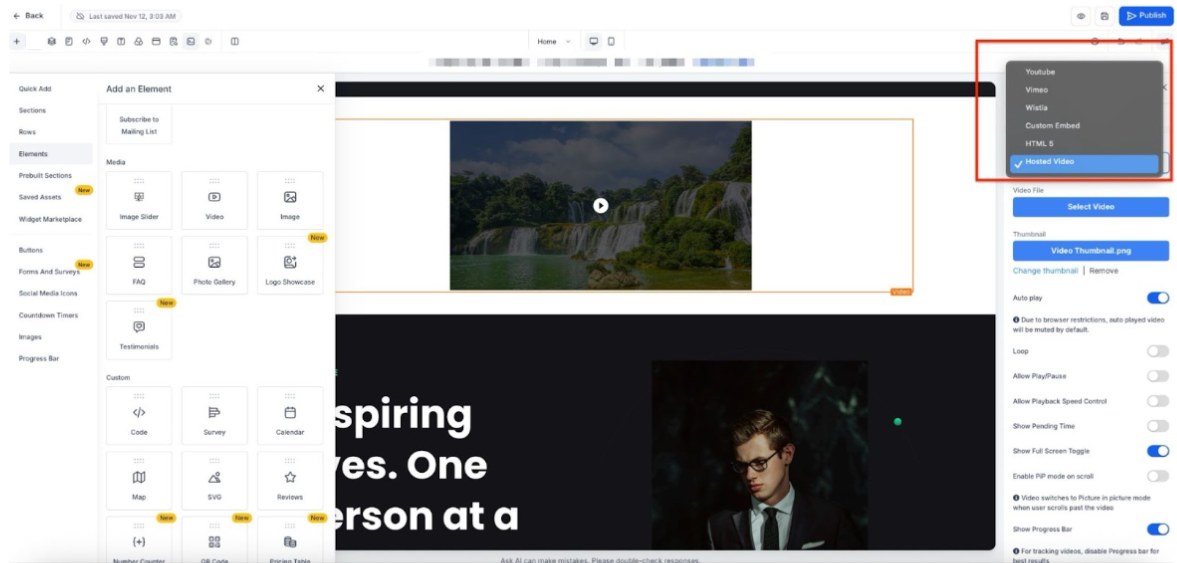The height and width of the screenshot is (563, 1177).
Task: Switch to mobile view icon
Action: point(611,42)
